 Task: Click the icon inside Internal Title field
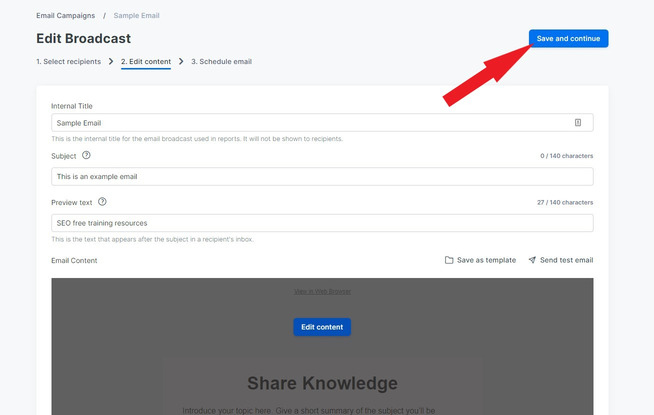(578, 123)
